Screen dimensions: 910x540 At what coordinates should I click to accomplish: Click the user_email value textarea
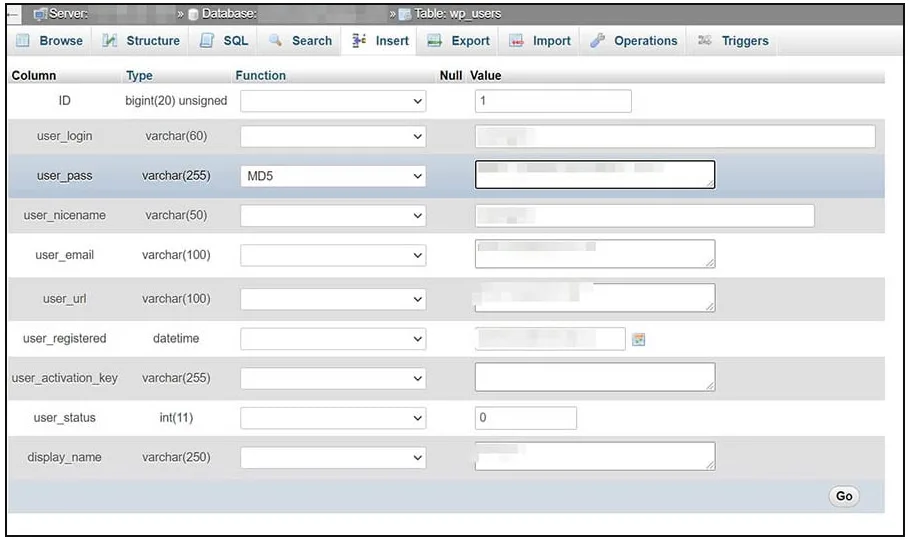[x=595, y=254]
